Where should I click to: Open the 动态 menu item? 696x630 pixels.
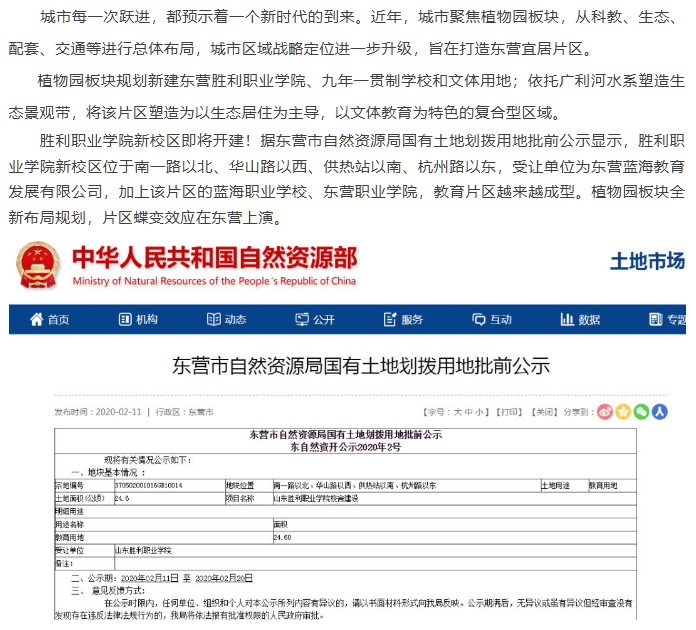tap(226, 319)
